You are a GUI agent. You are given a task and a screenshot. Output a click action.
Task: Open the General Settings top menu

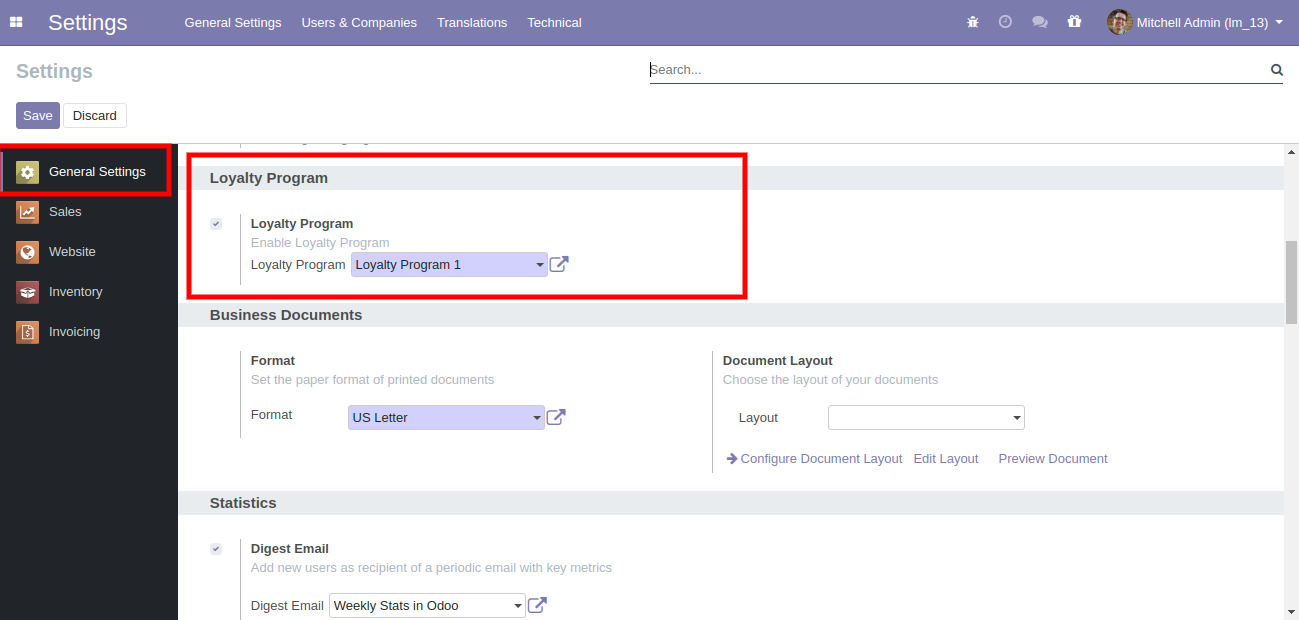pyautogui.click(x=233, y=22)
